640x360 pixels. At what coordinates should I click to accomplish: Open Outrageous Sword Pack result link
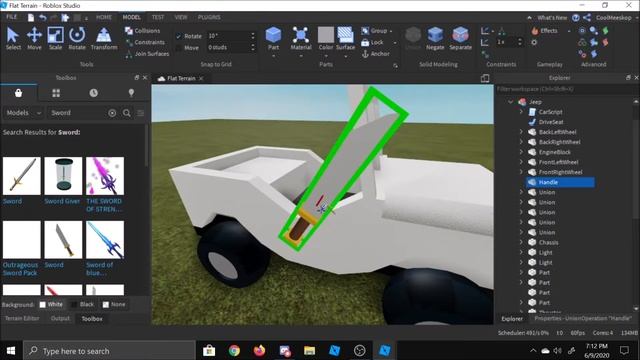coord(20,269)
